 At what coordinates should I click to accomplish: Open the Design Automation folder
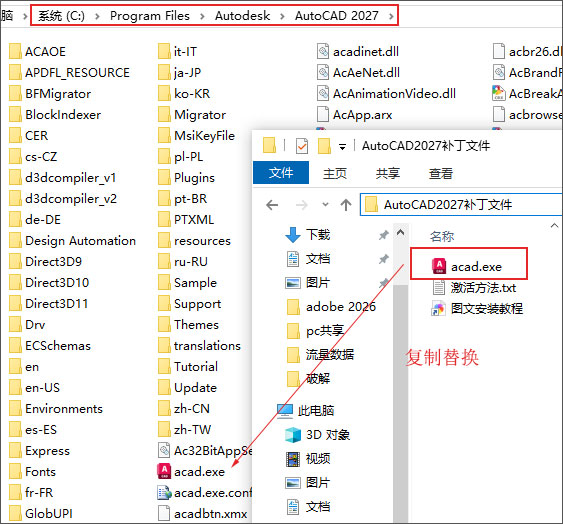(73, 240)
